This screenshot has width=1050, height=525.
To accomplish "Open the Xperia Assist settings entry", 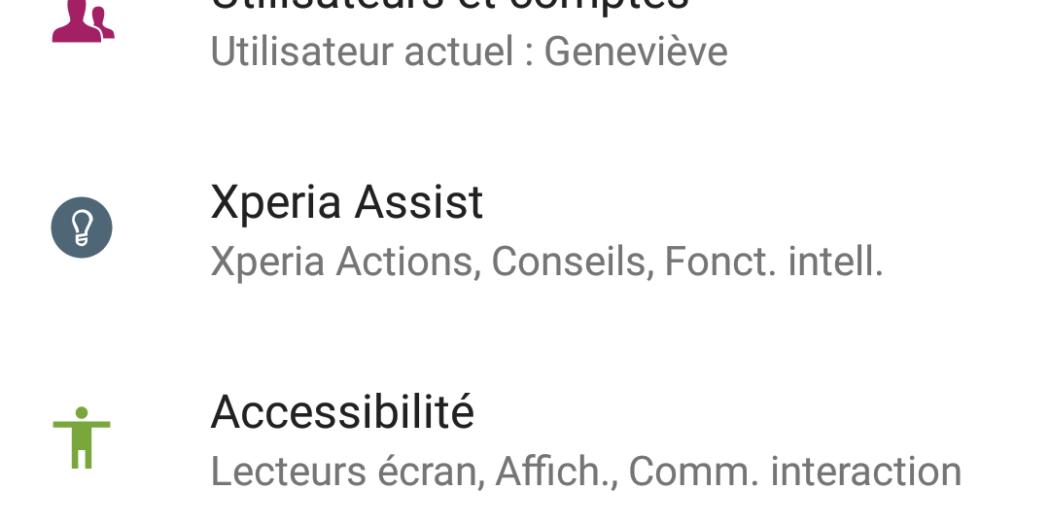I will coord(525,230).
